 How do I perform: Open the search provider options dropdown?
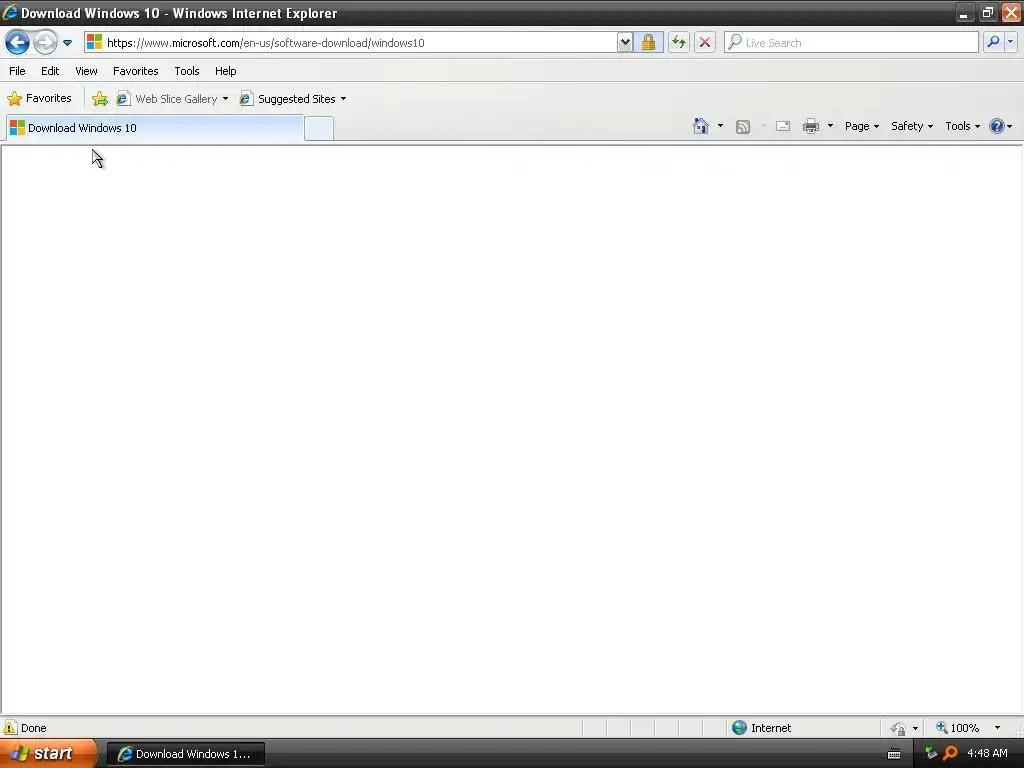(x=1010, y=42)
